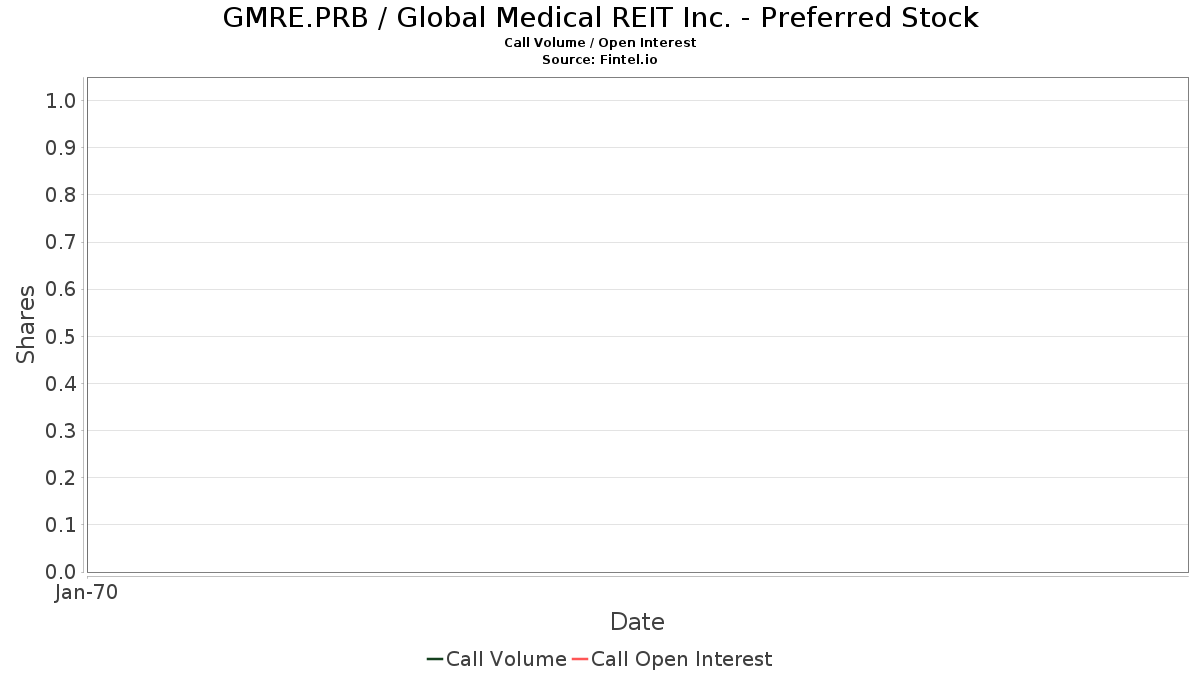Click the red Call Open Interest line swatch
The height and width of the screenshot is (675, 1200).
580,659
